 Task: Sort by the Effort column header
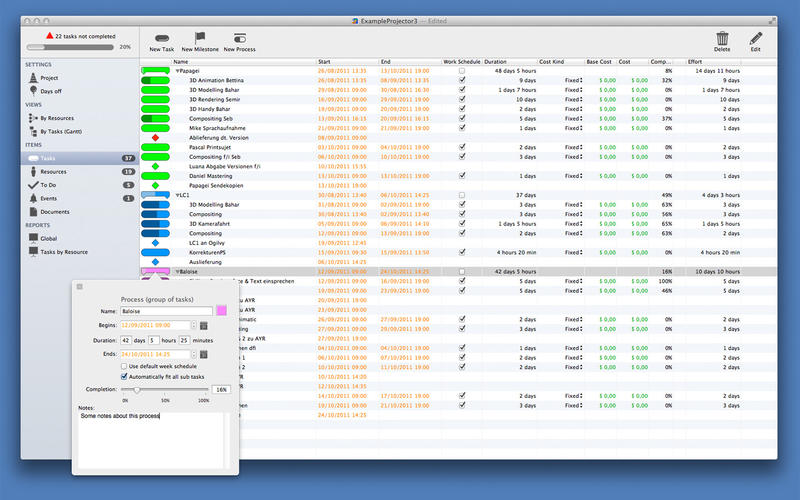click(713, 62)
